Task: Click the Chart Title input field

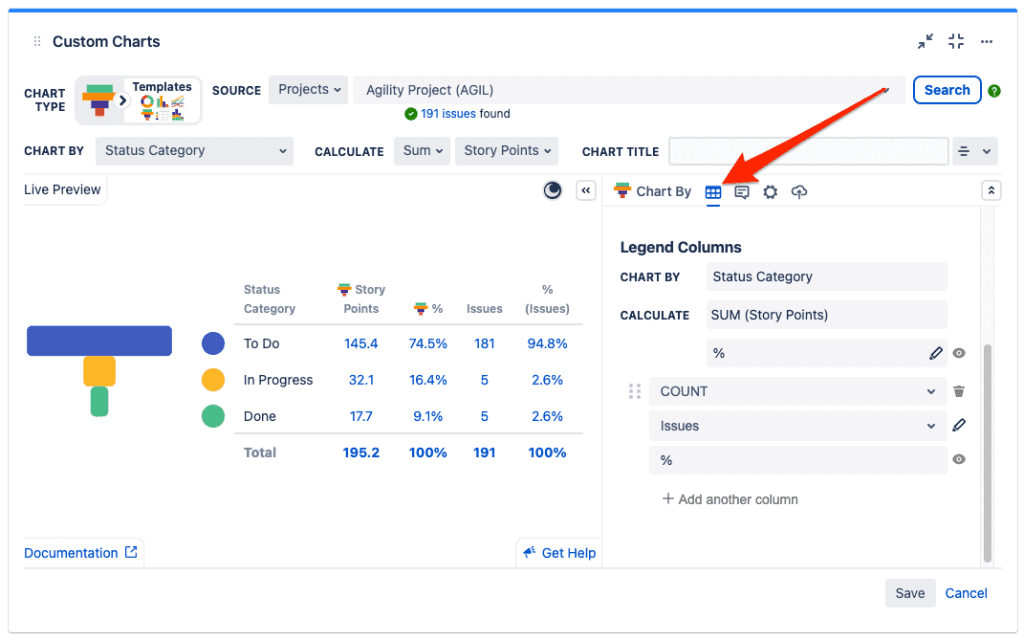Action: click(807, 152)
